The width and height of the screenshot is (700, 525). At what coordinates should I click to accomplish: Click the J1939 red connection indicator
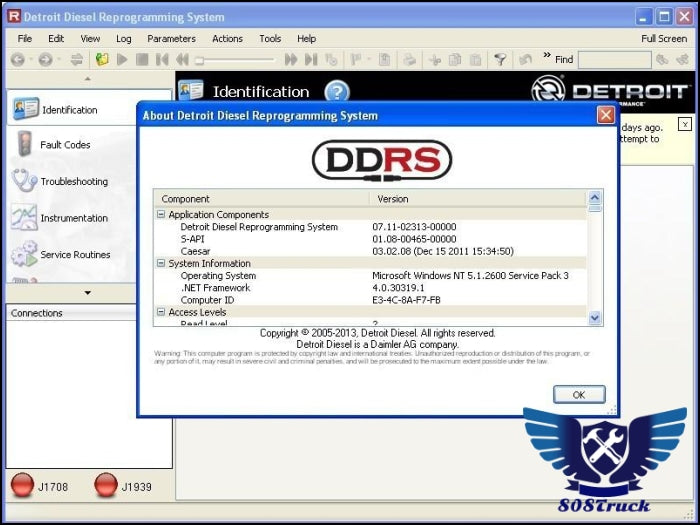click(106, 486)
